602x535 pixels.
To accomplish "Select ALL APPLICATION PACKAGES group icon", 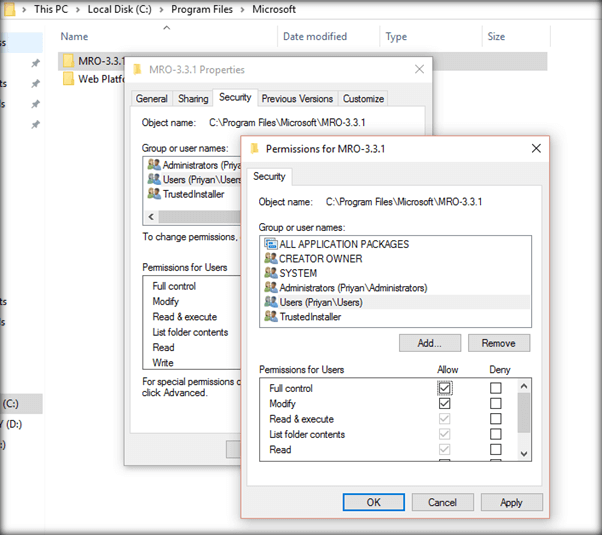I will 271,244.
